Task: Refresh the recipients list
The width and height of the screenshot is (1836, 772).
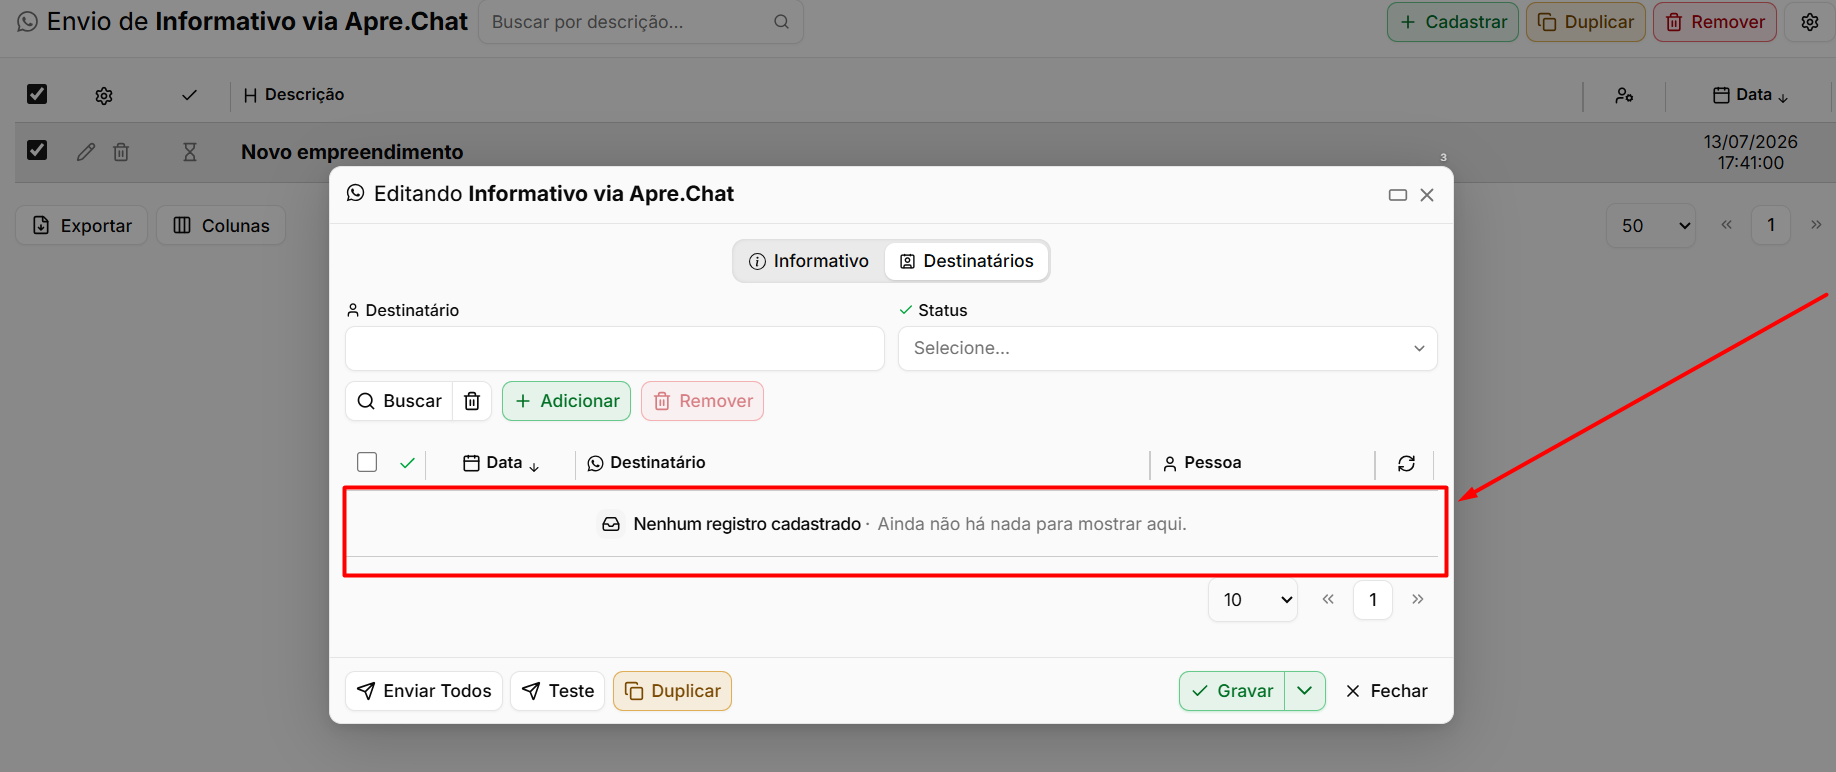Action: 1406,463
